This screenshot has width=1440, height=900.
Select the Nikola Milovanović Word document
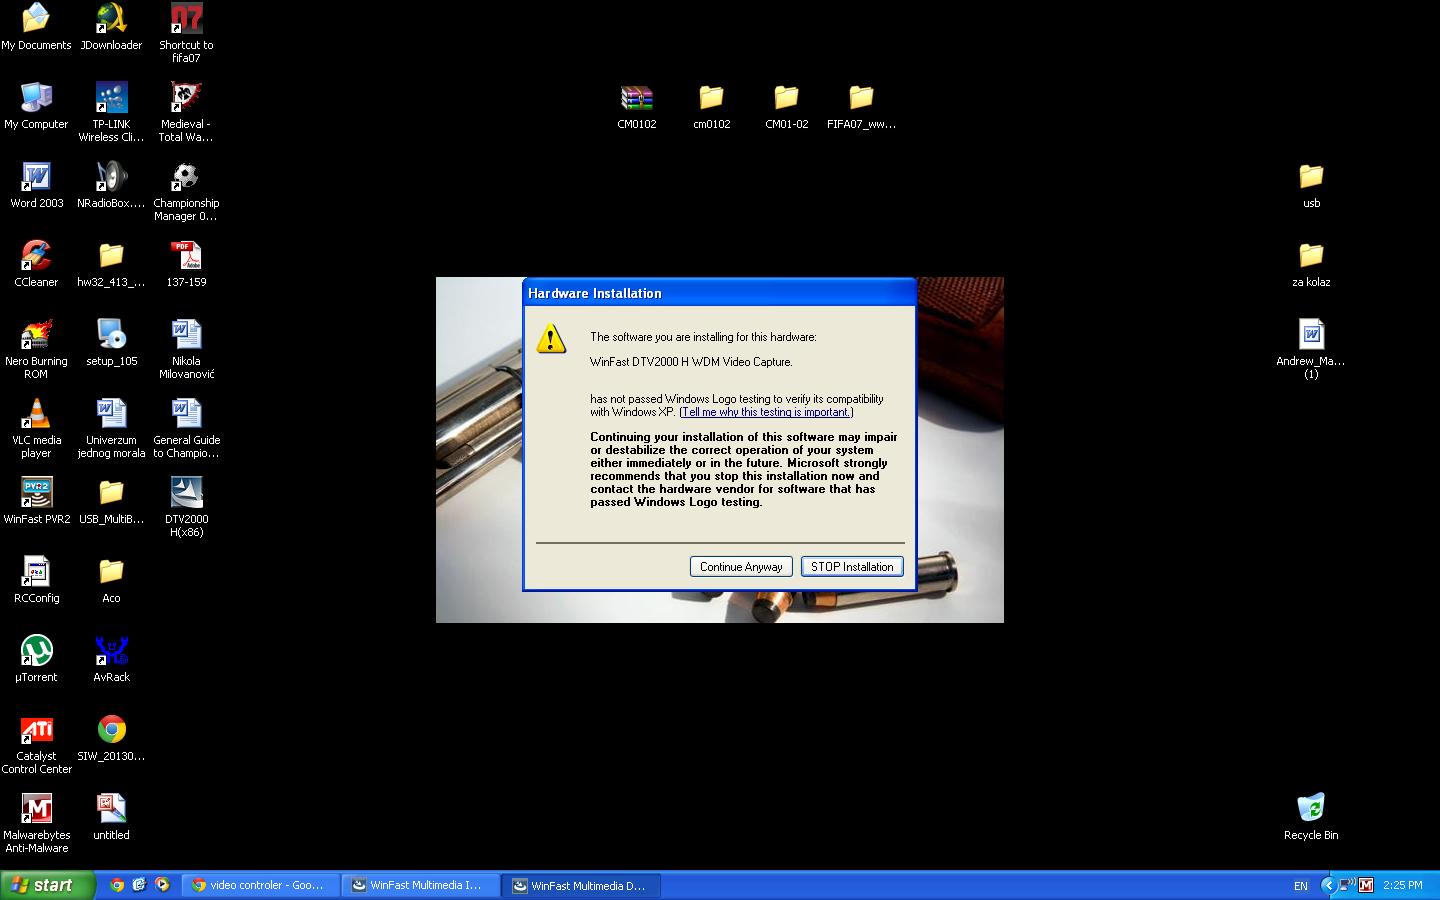coord(186,349)
